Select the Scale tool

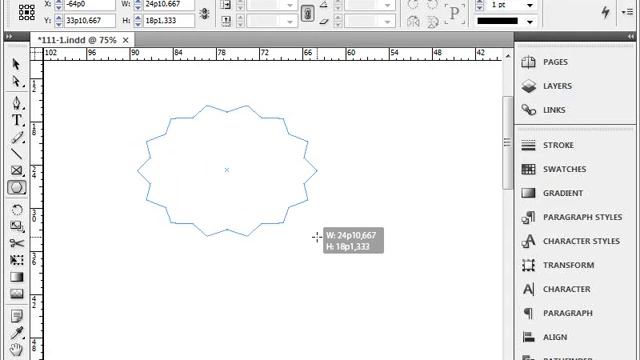click(x=16, y=227)
